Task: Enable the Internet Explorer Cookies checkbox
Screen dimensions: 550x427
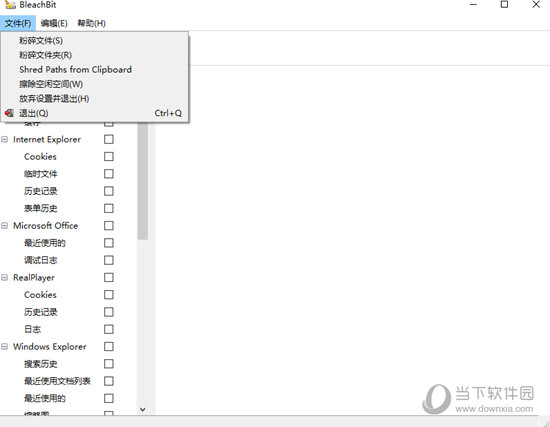Action: (x=109, y=156)
